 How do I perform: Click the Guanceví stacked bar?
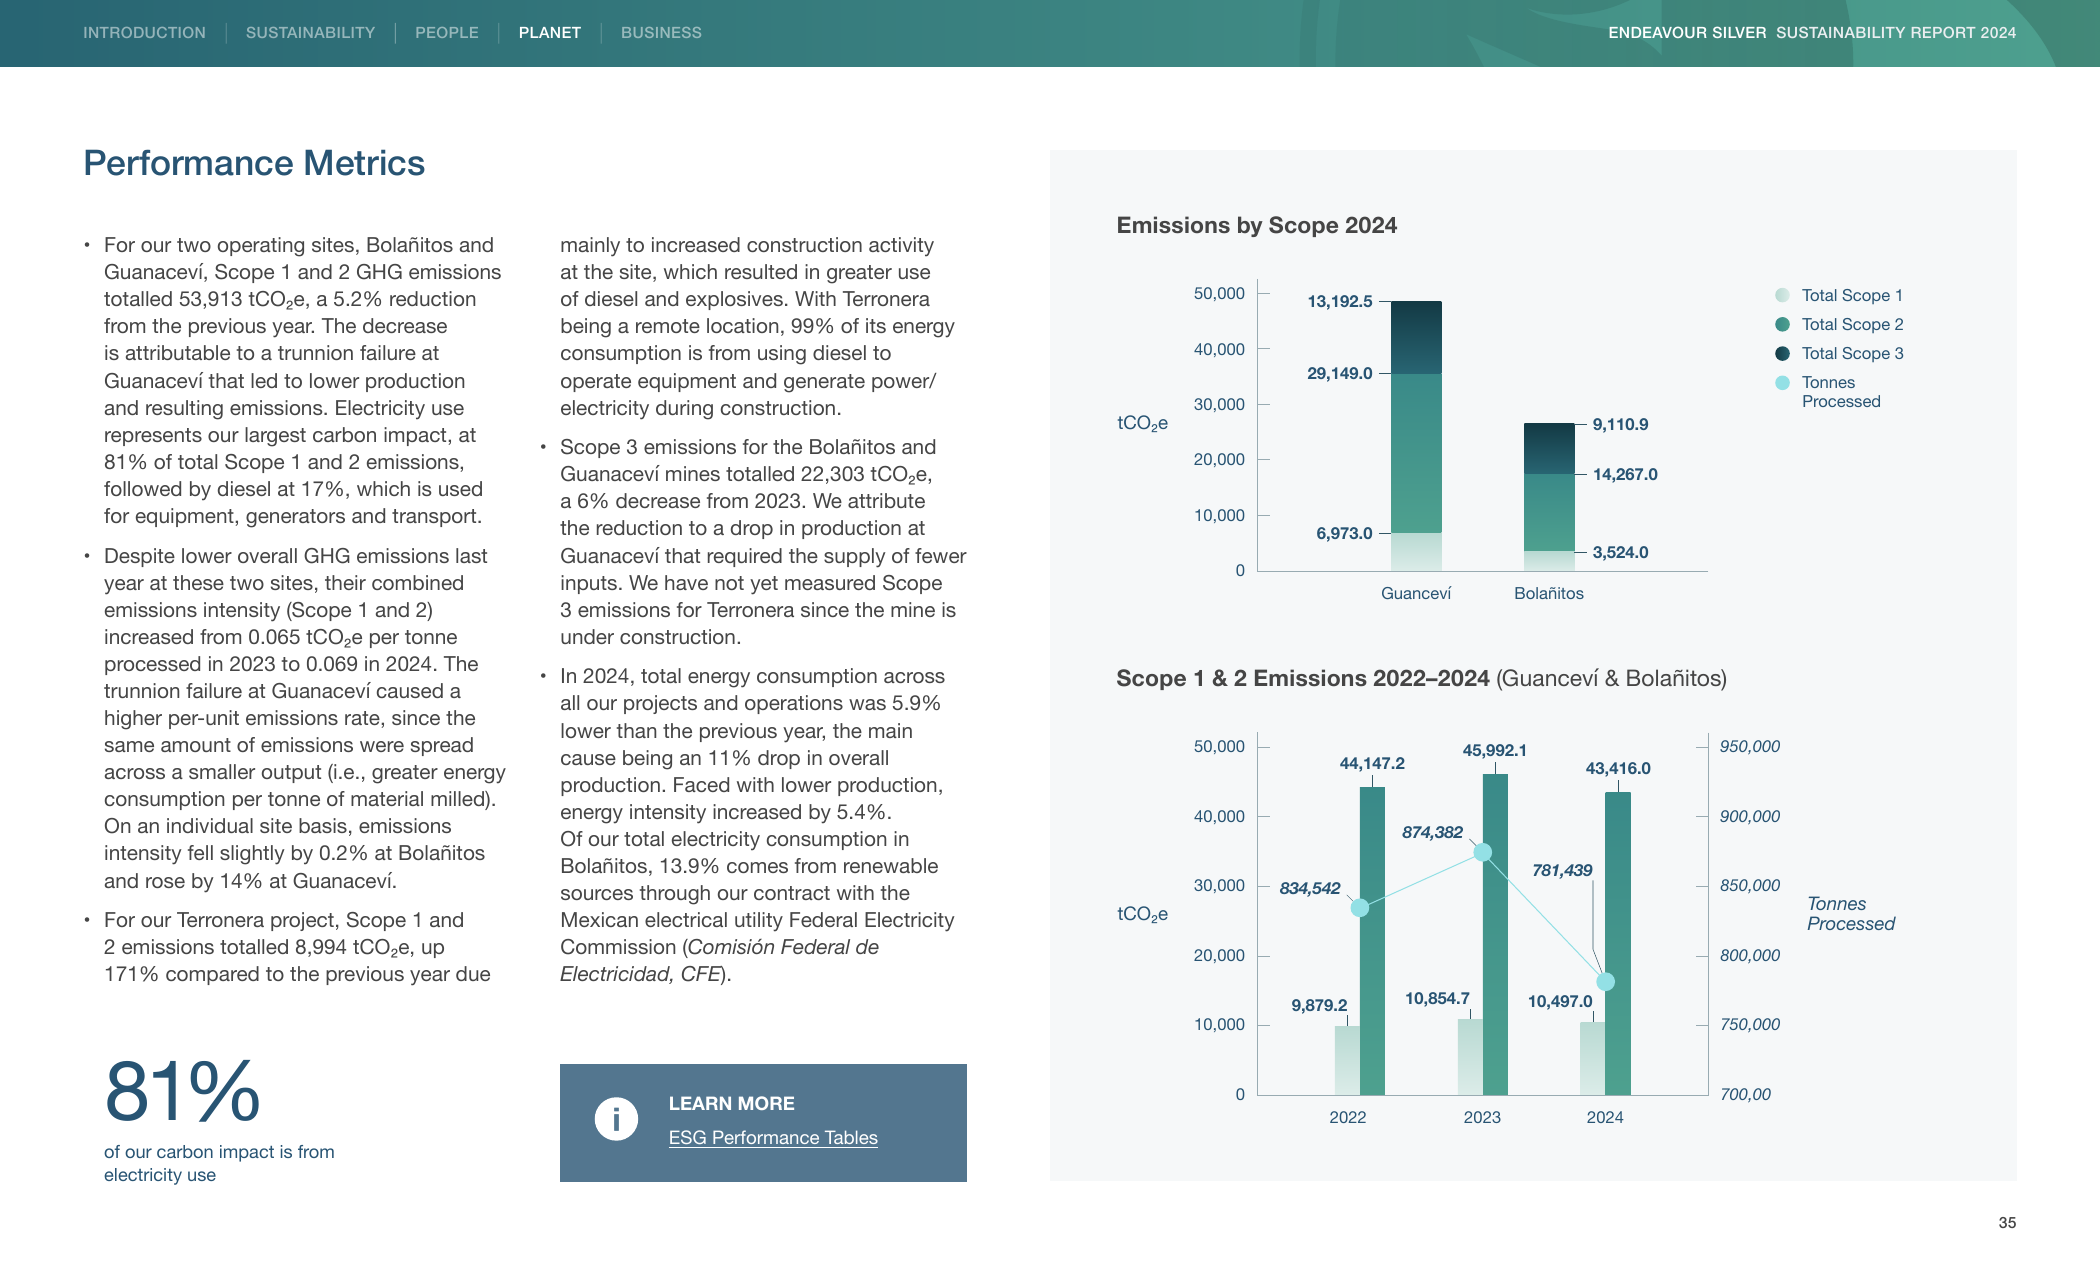point(1416,436)
